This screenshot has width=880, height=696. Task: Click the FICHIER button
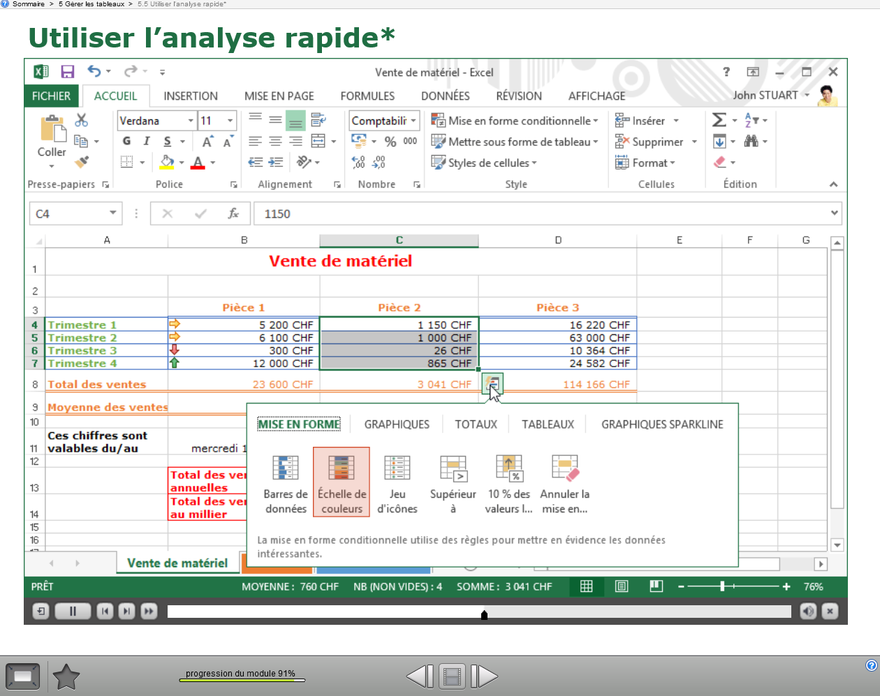(x=51, y=96)
